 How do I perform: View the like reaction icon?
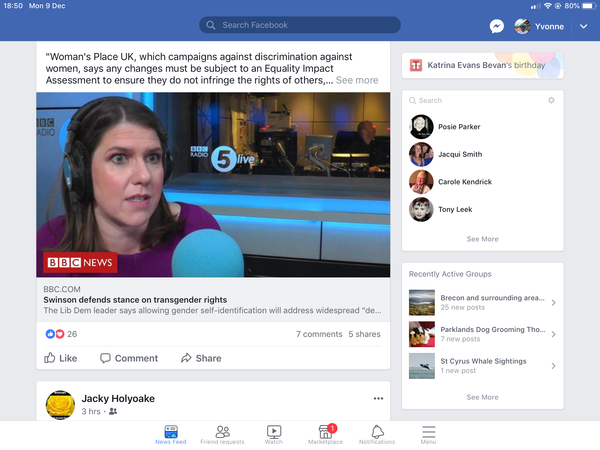(x=50, y=334)
